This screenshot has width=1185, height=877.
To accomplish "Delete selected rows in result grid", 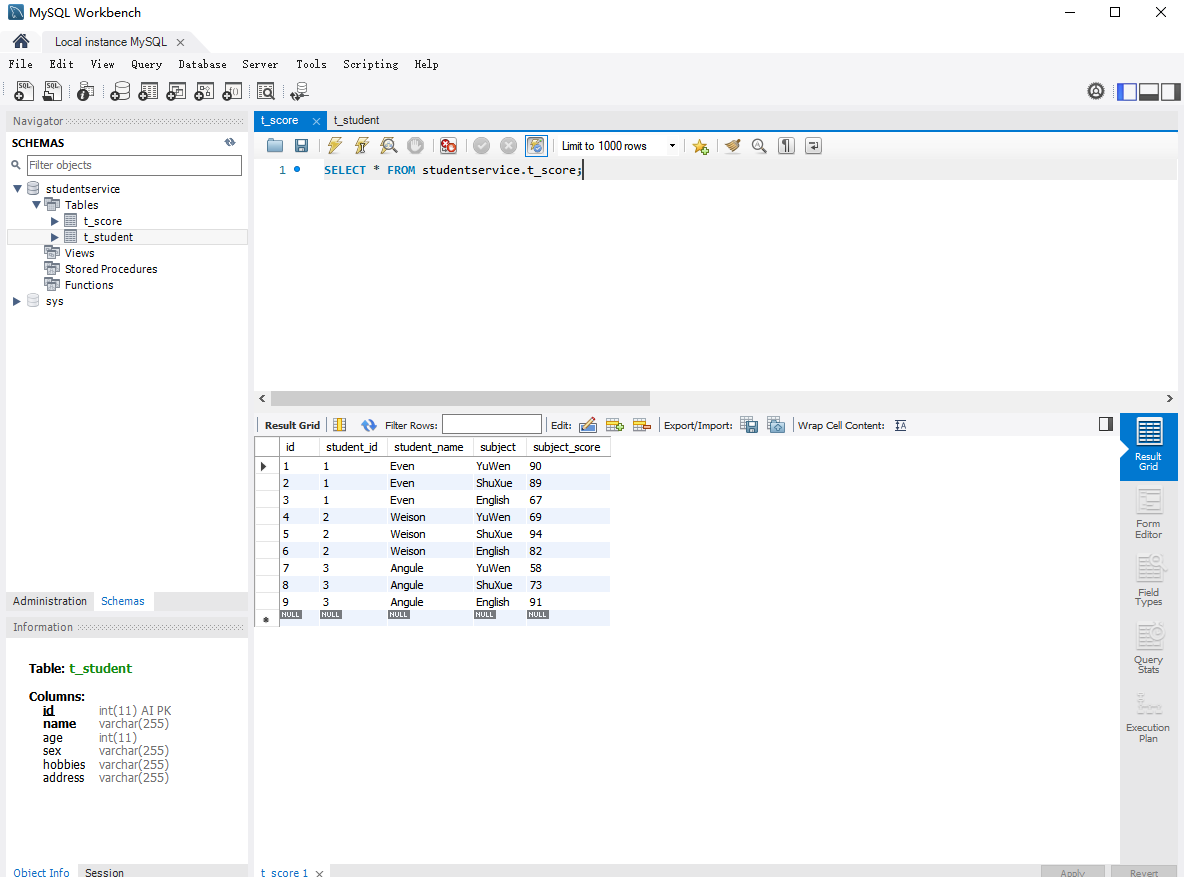I will coord(642,425).
